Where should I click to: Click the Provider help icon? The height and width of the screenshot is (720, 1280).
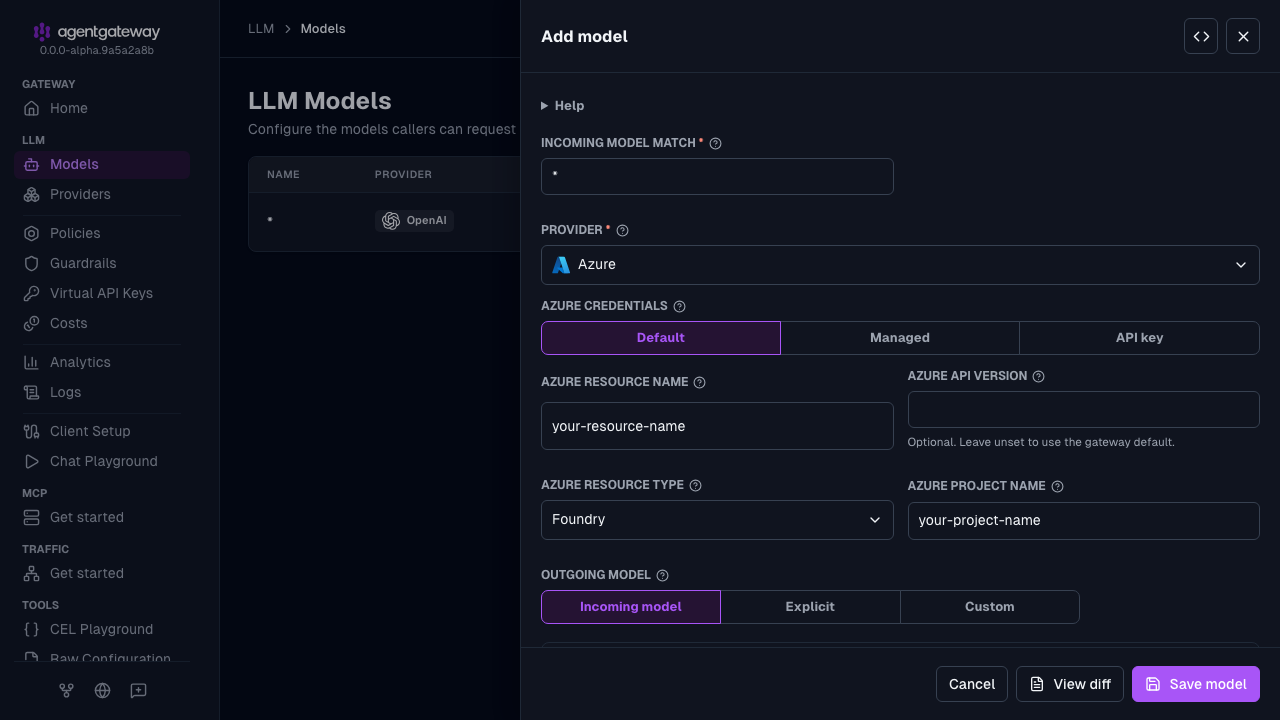(622, 230)
